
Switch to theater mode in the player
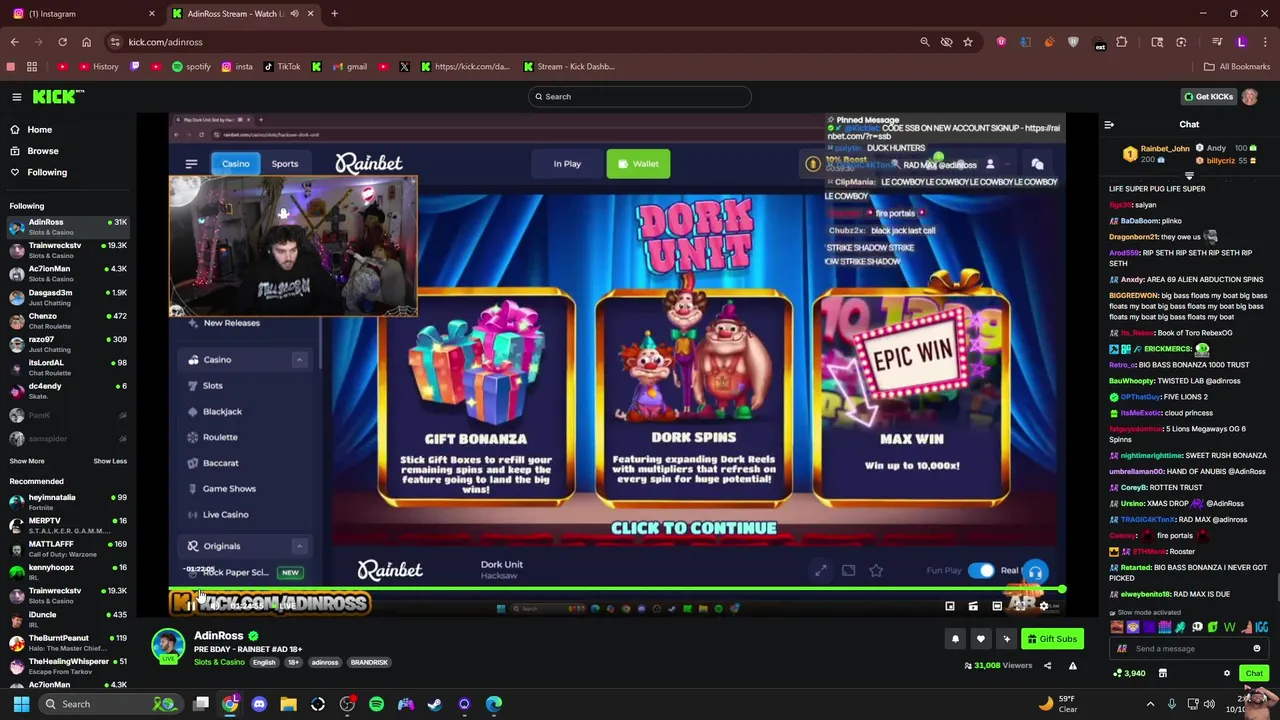(997, 606)
